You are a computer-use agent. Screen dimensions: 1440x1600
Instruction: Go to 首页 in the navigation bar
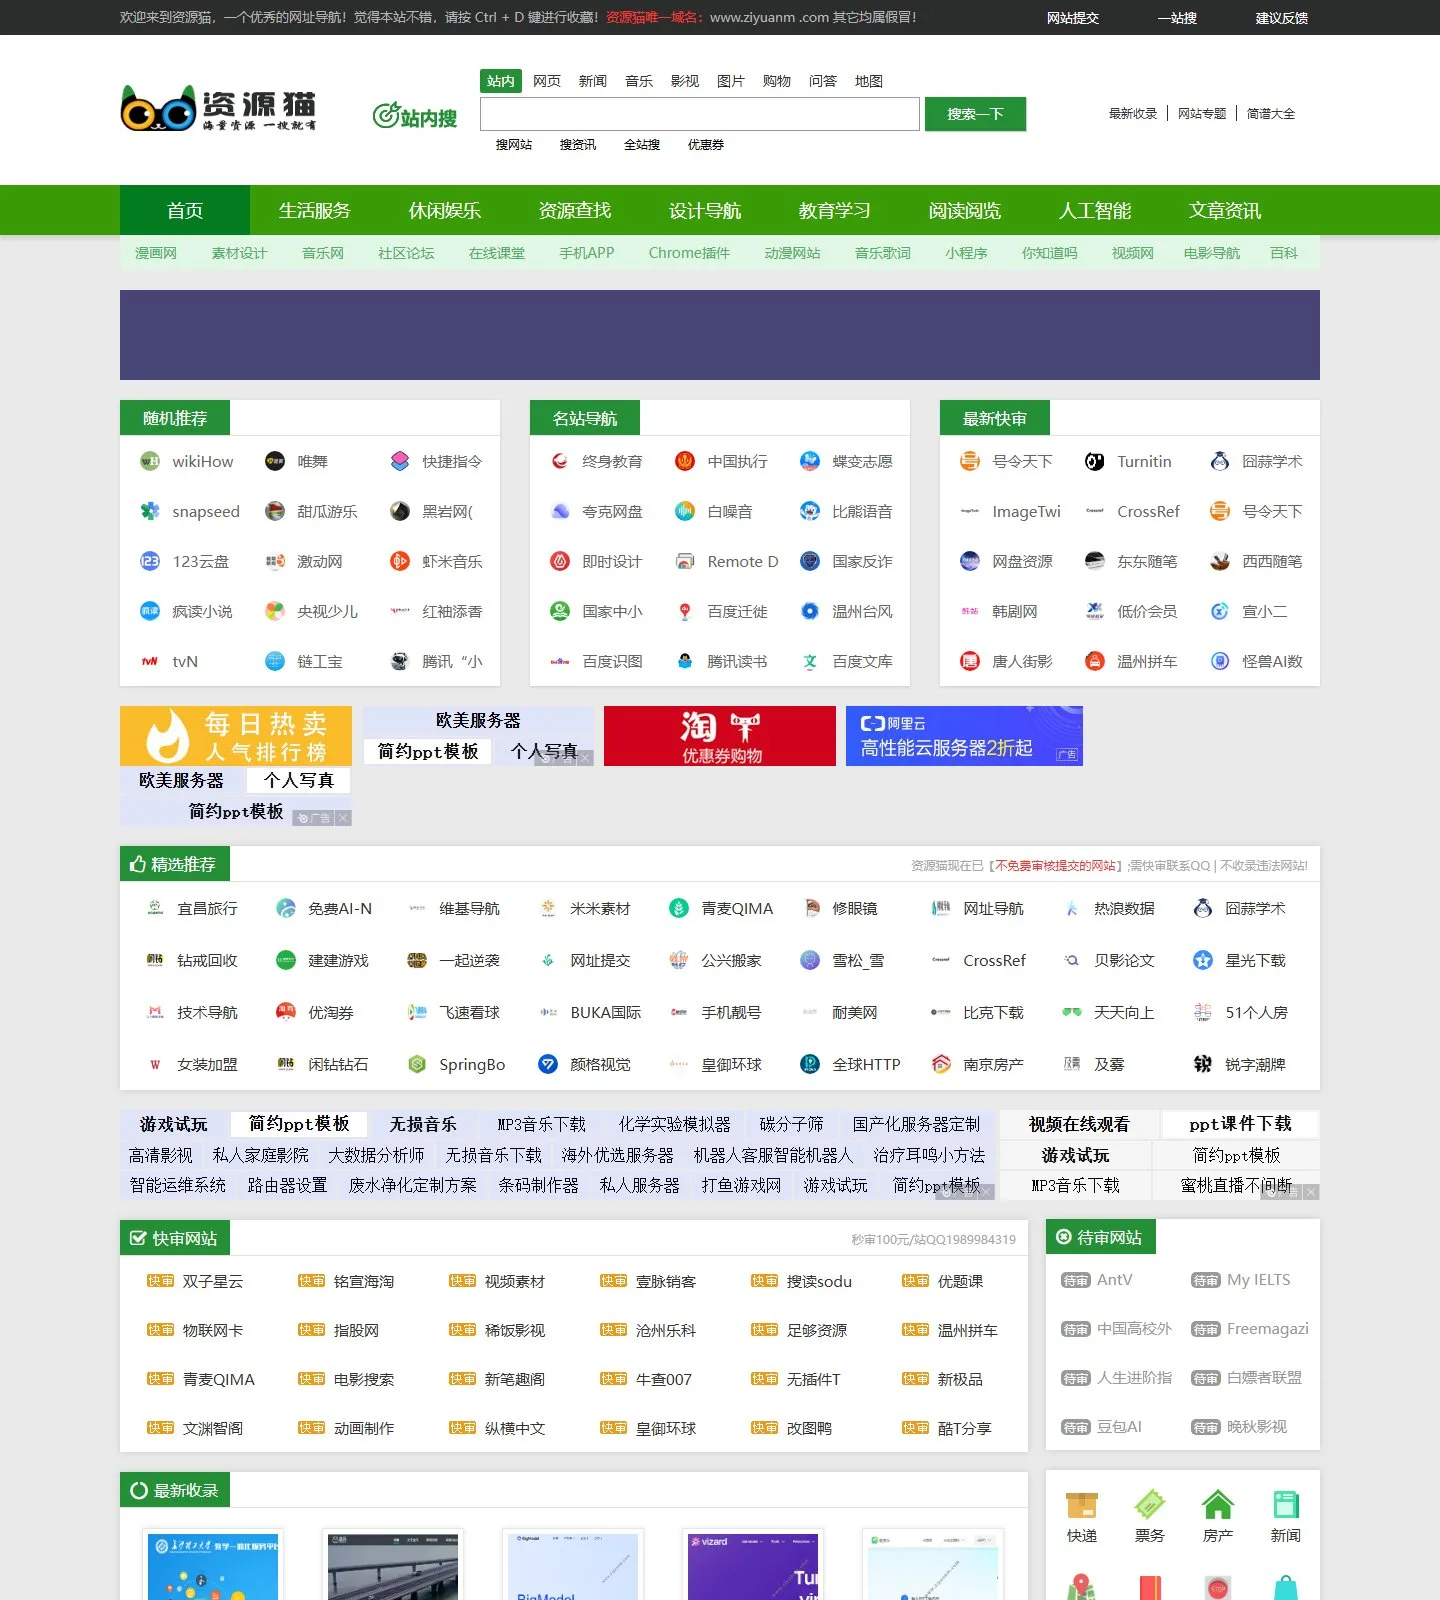pyautogui.click(x=185, y=210)
